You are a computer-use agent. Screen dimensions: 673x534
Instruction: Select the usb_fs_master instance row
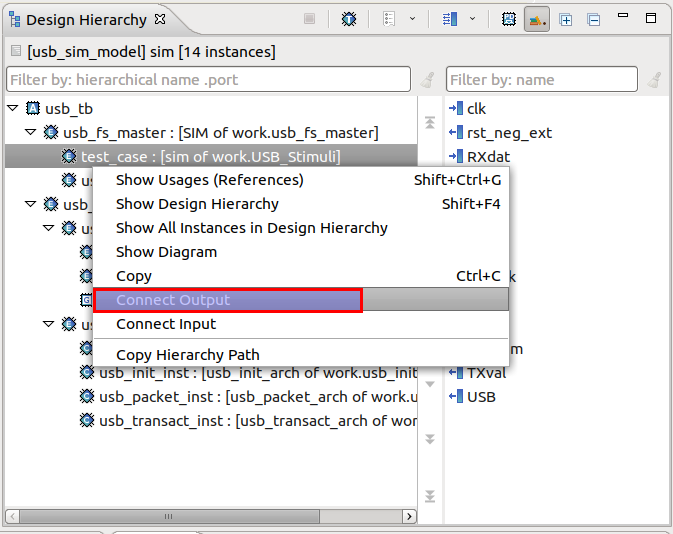click(x=221, y=133)
